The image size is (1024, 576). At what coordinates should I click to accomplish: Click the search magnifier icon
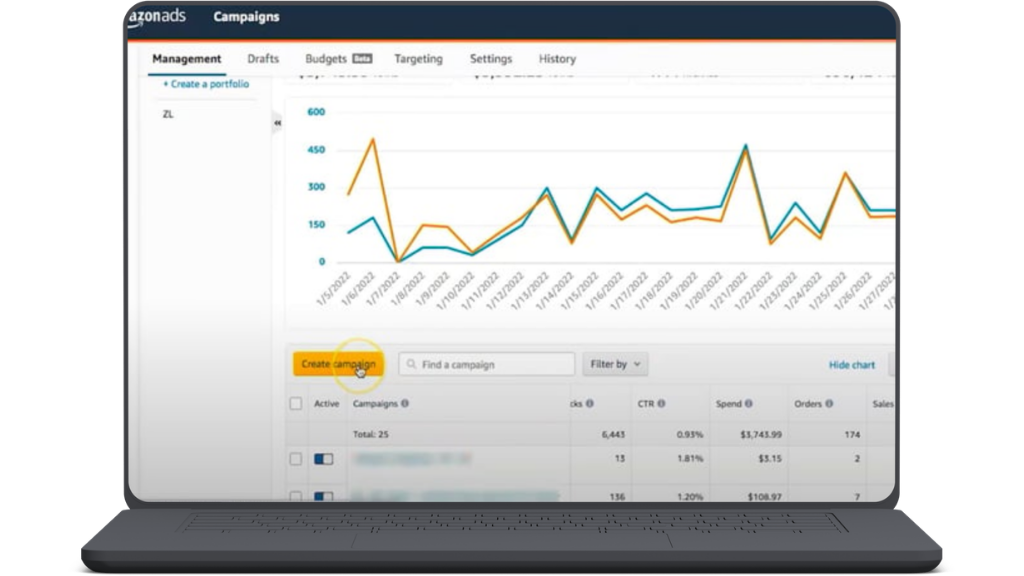[410, 365]
